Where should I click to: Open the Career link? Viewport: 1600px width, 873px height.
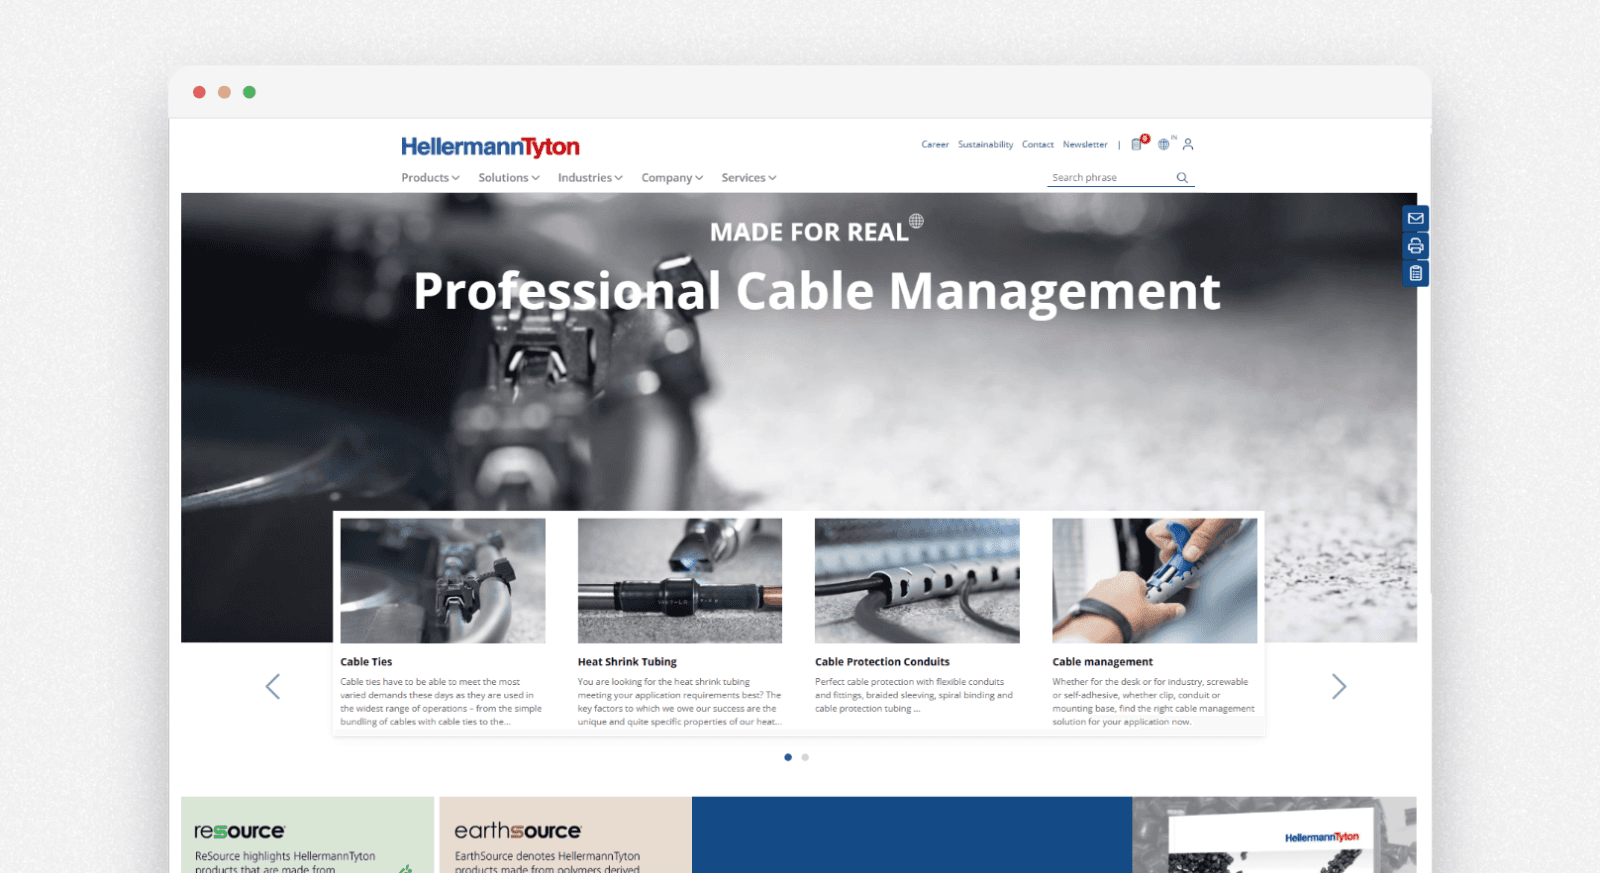(935, 144)
